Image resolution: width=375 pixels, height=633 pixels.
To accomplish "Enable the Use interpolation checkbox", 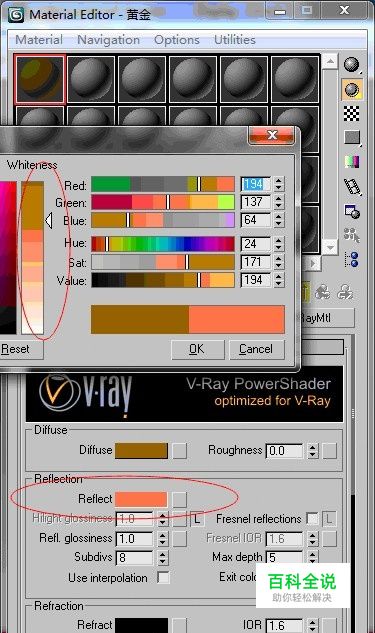I will click(163, 578).
